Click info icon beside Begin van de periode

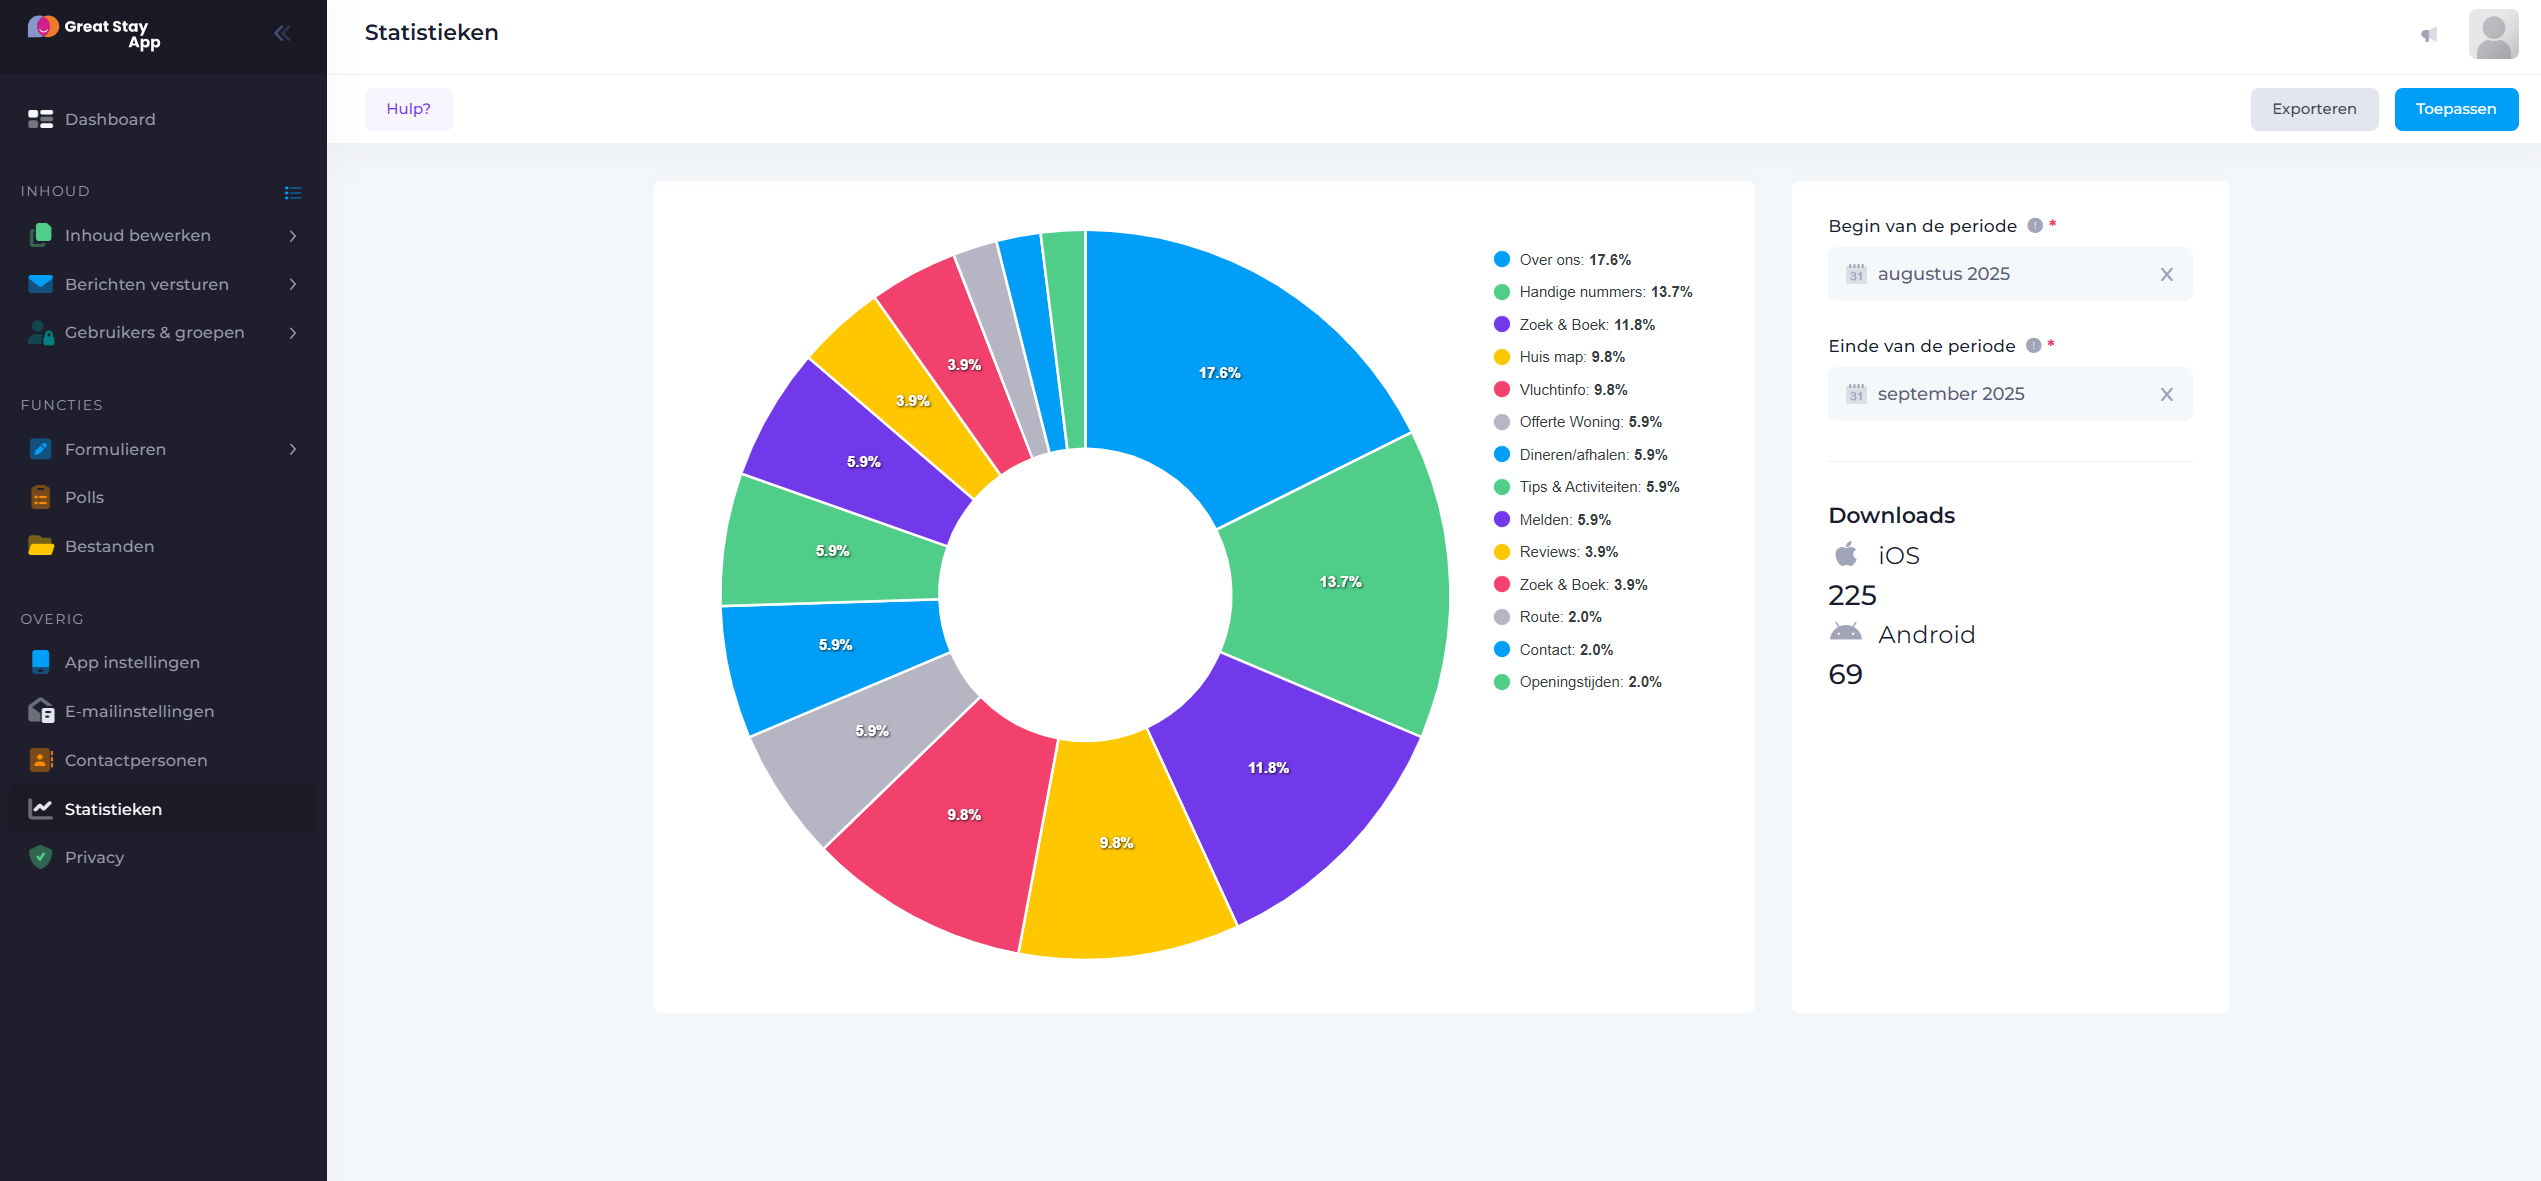pos(2034,226)
